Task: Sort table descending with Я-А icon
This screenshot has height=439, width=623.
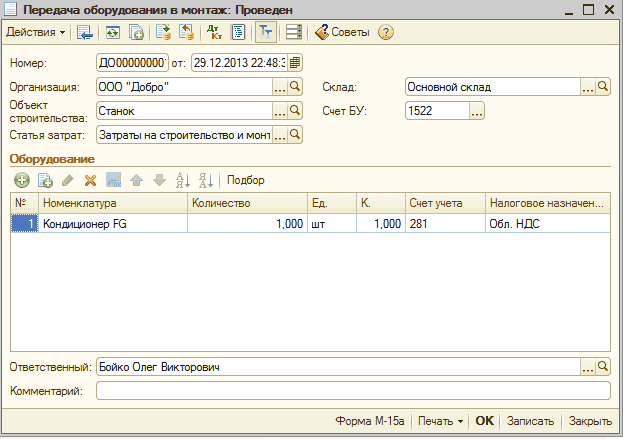Action: click(x=206, y=180)
